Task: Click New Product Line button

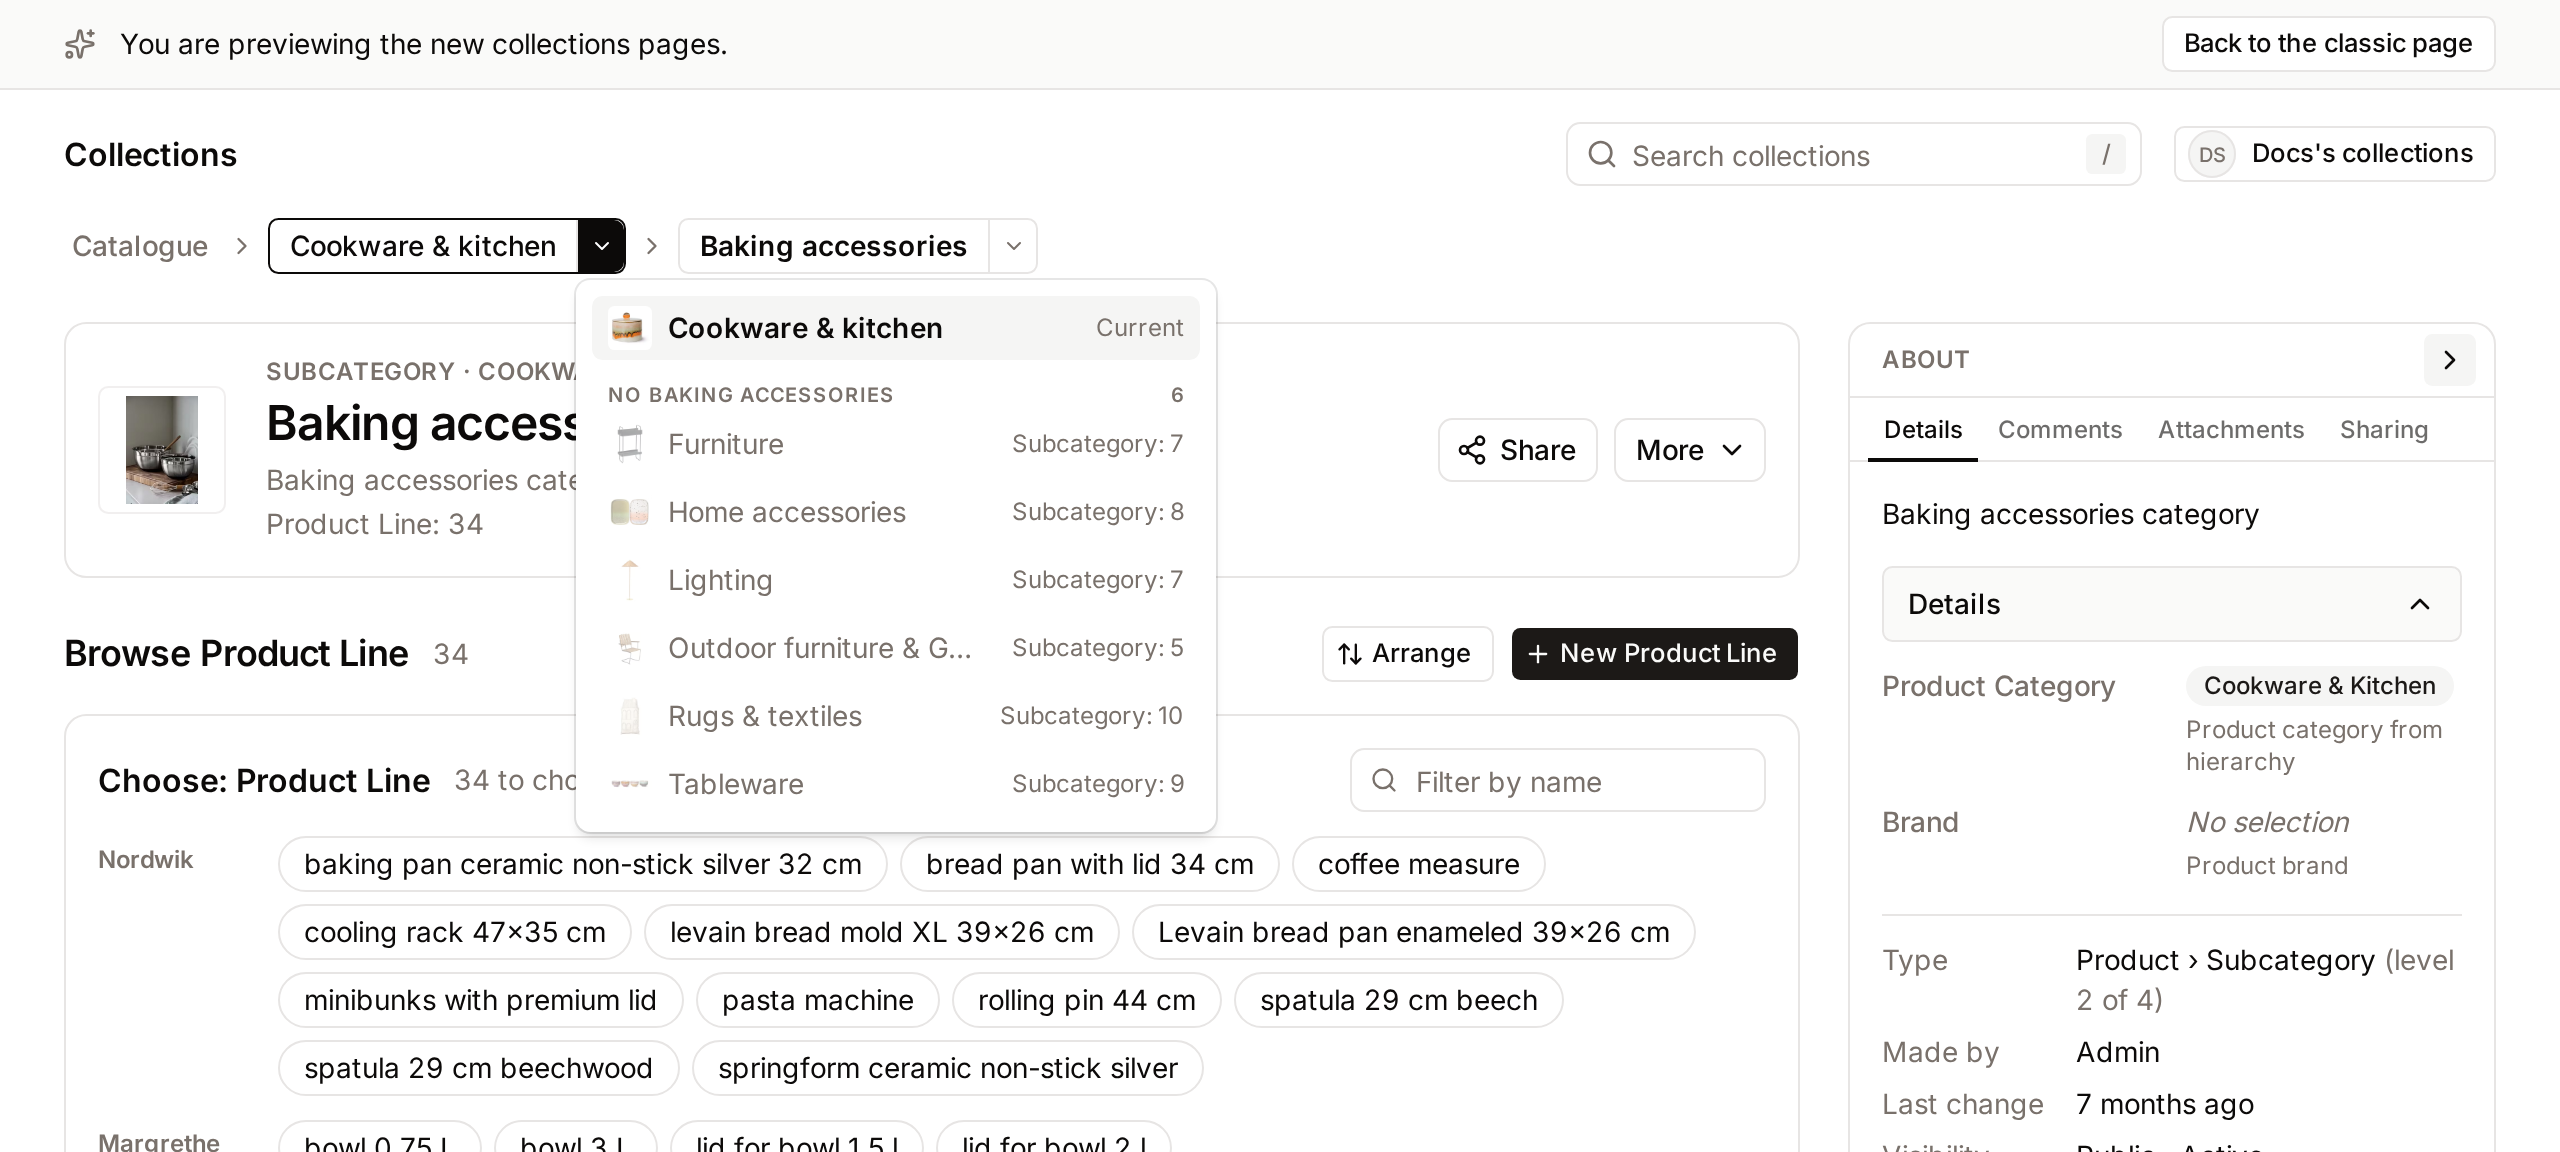Action: [x=1654, y=654]
